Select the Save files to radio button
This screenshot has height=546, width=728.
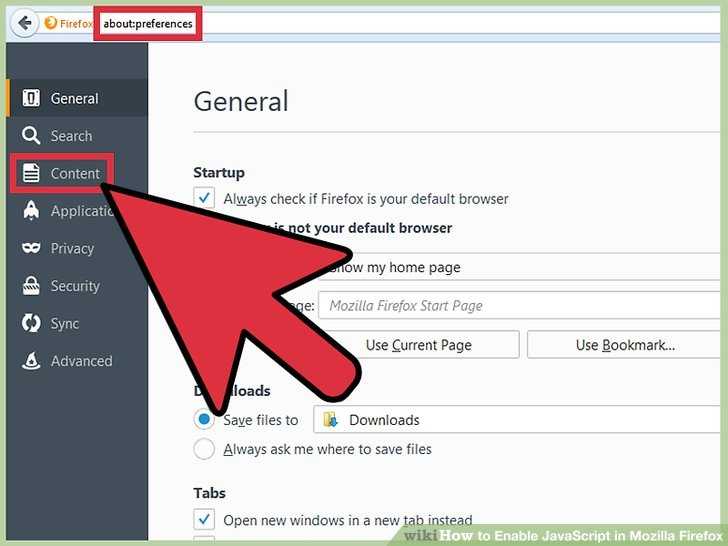pos(204,419)
